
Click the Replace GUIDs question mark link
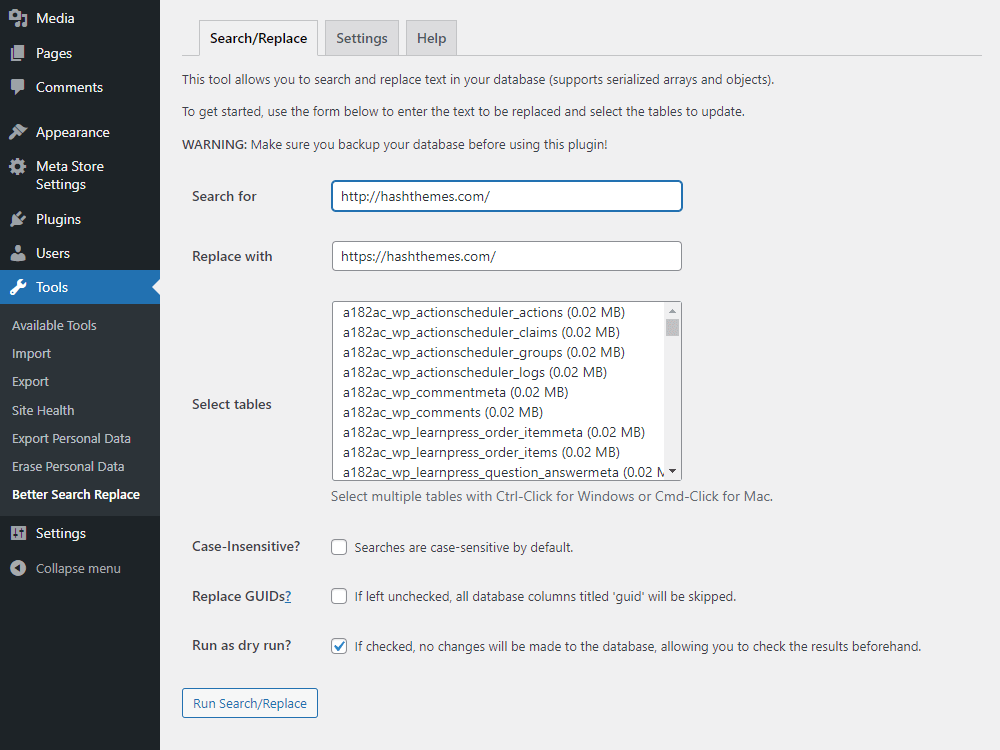(x=288, y=596)
